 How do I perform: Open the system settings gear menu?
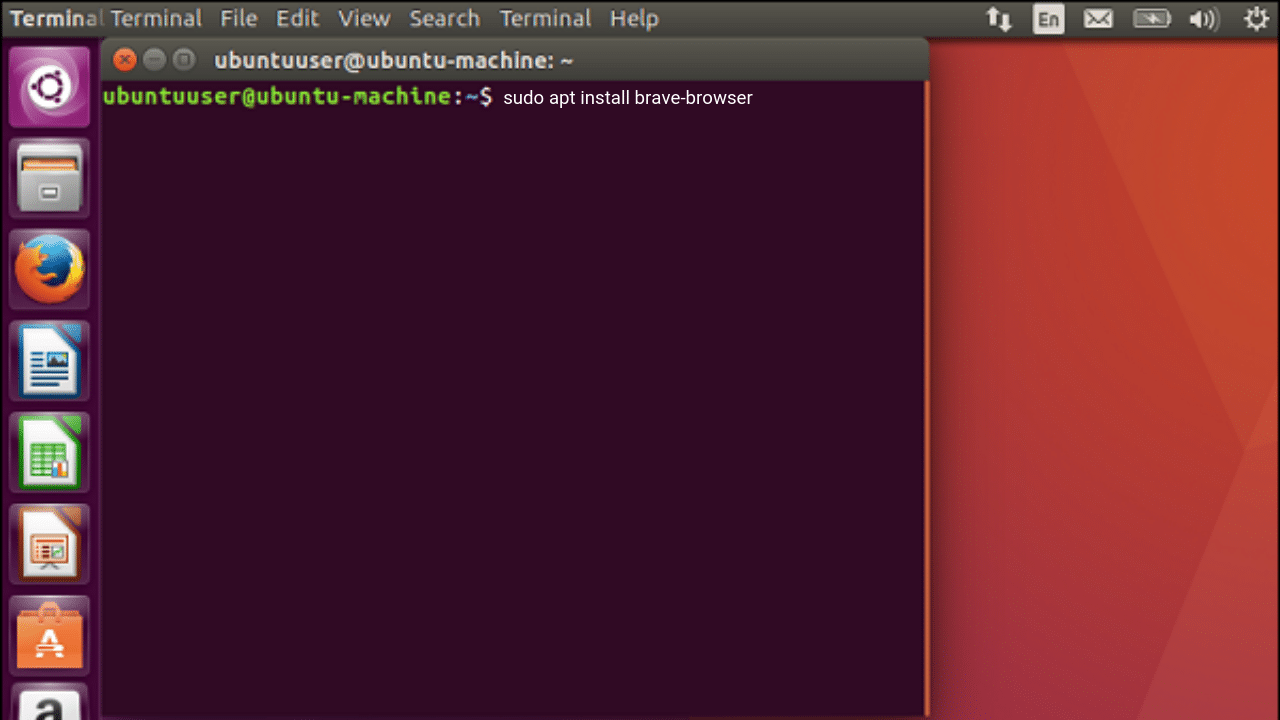point(1255,18)
